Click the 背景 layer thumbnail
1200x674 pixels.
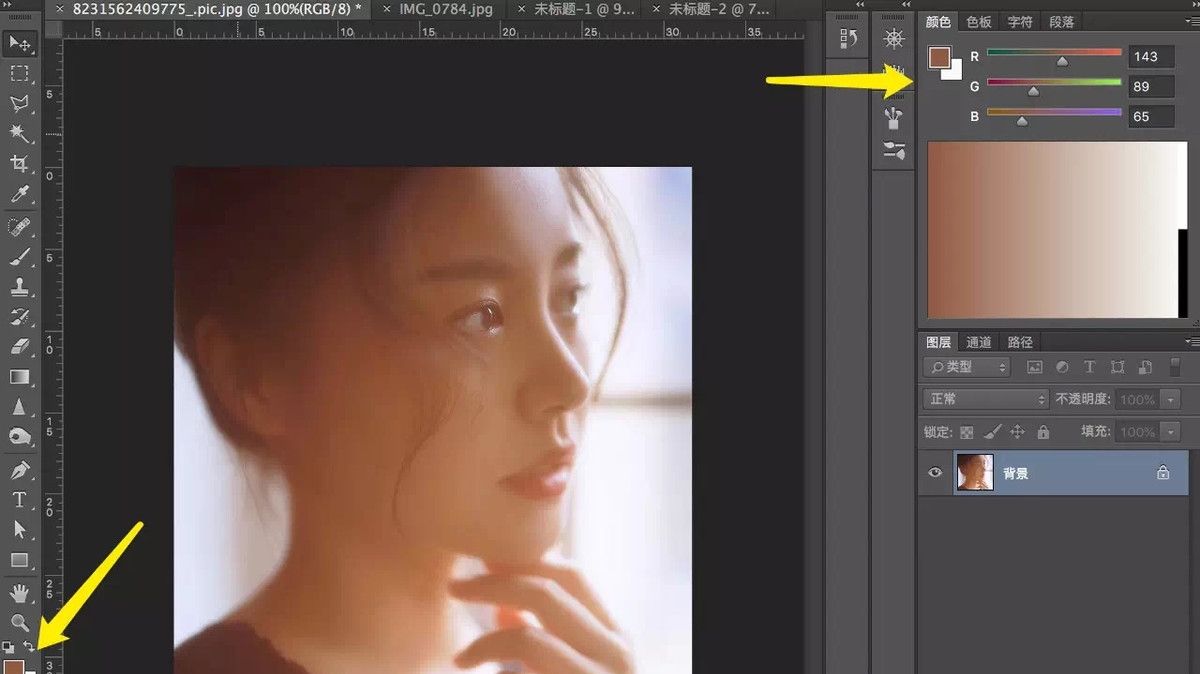coord(974,473)
